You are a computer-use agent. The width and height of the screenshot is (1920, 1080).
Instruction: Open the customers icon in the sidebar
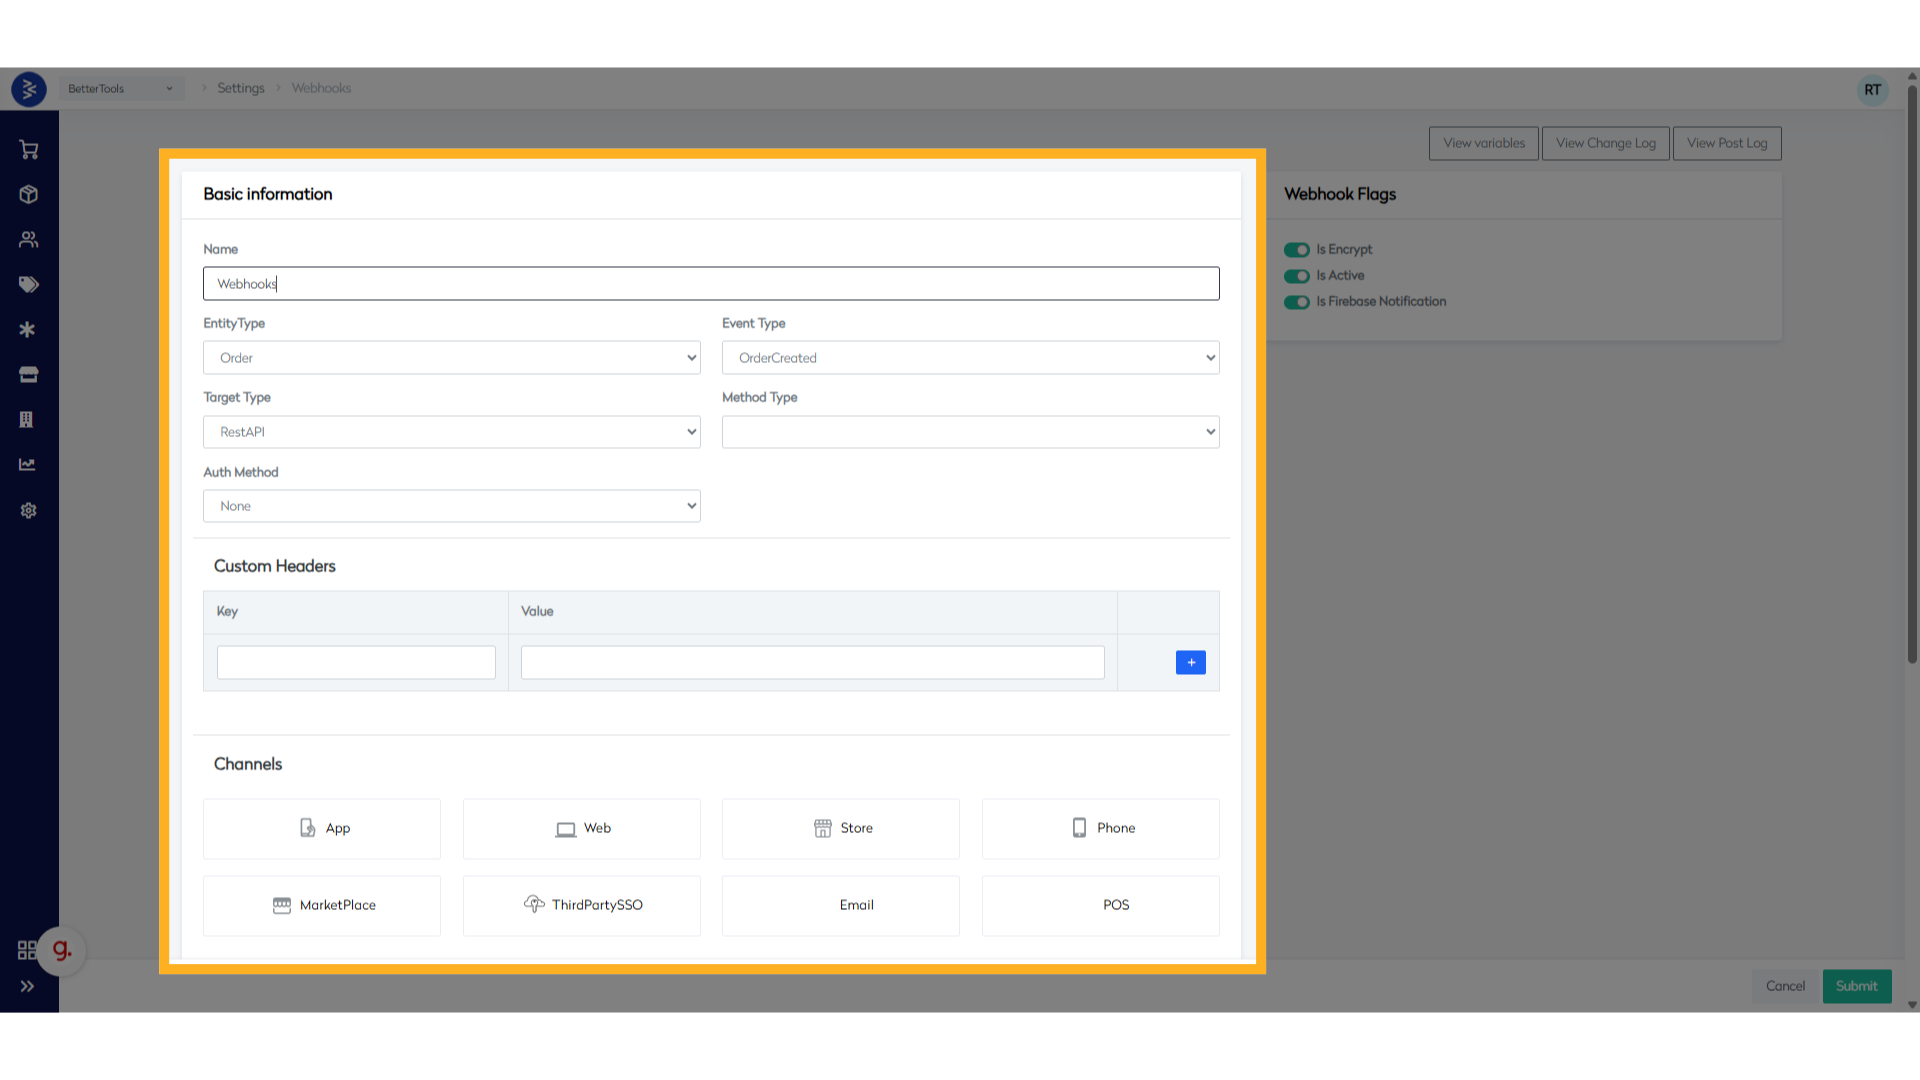click(28, 239)
